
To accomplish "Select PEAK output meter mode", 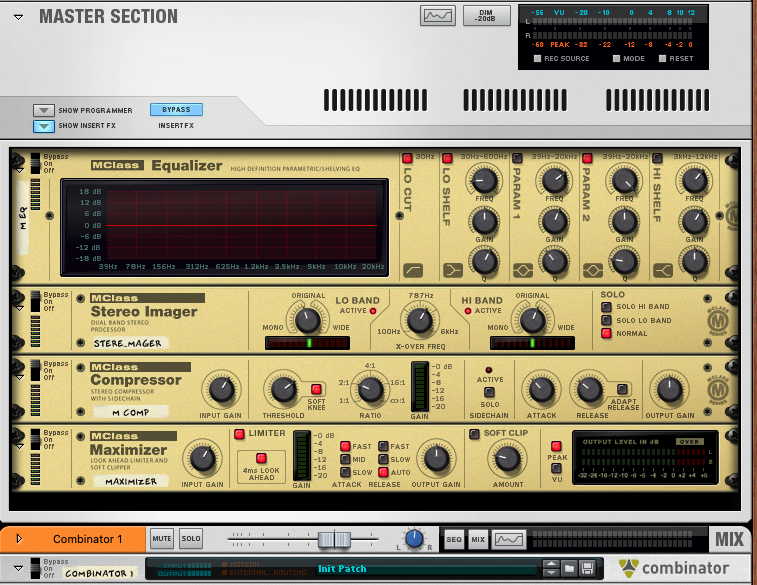I will point(556,446).
